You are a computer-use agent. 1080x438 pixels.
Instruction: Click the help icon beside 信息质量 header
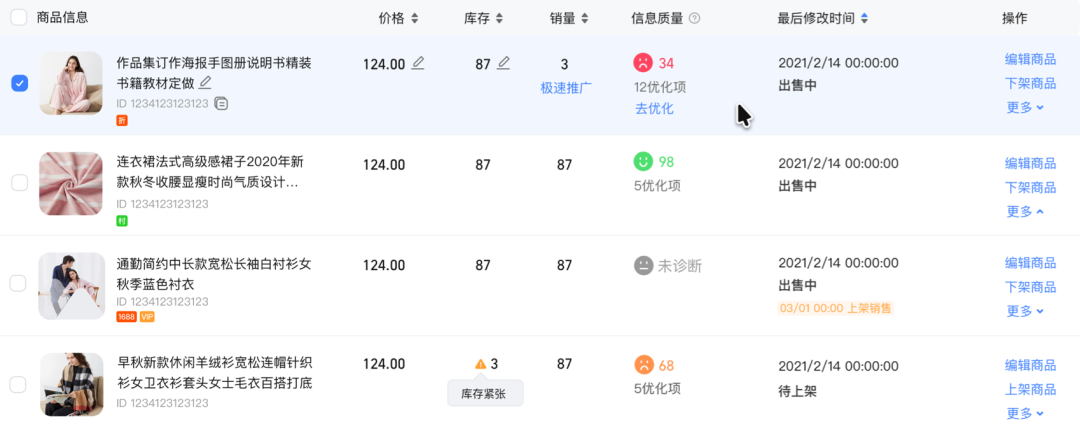[x=695, y=18]
